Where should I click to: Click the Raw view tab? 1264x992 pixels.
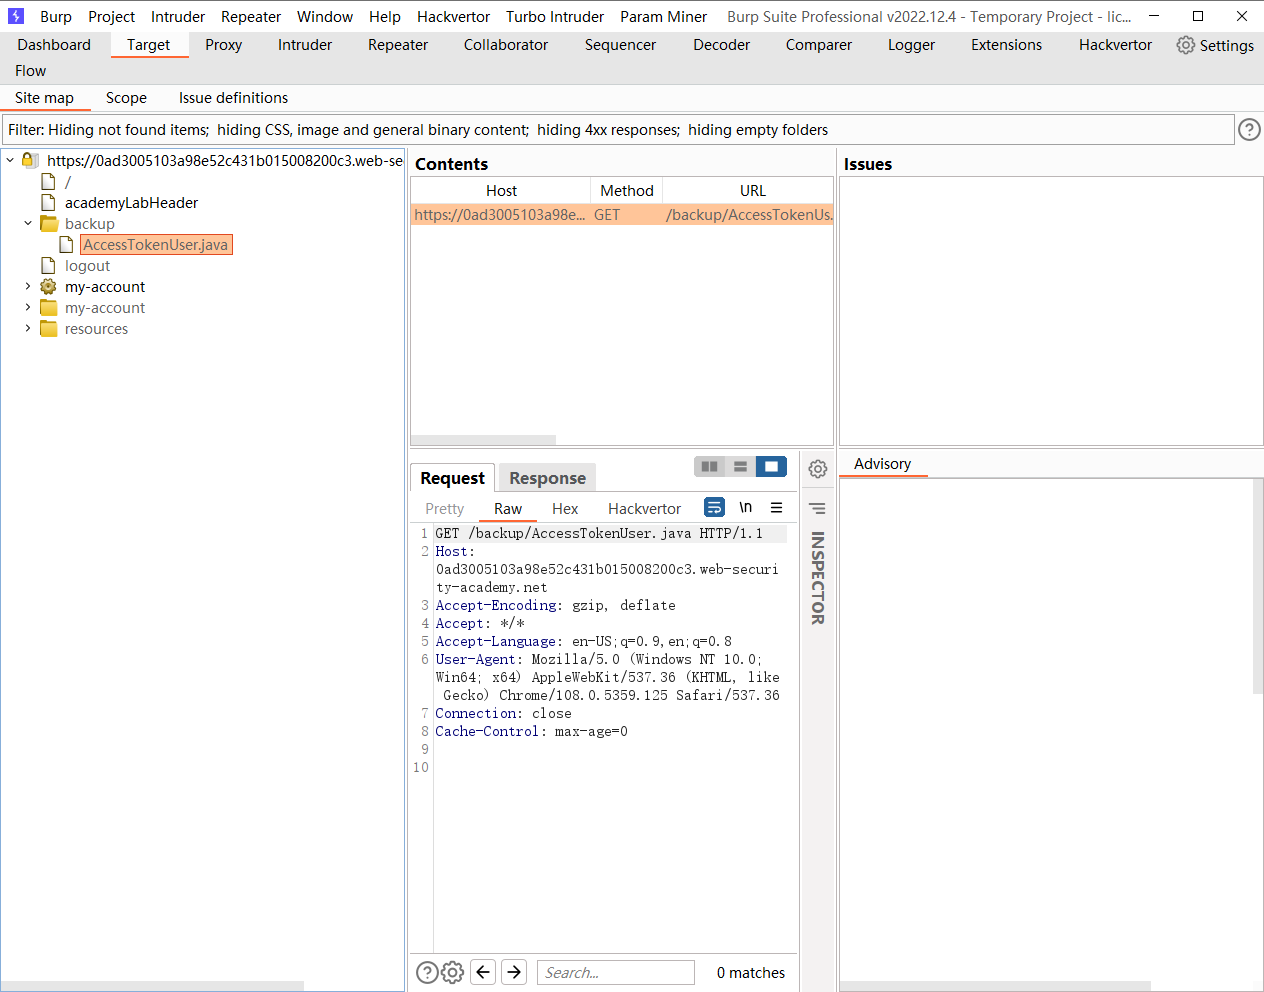508,509
